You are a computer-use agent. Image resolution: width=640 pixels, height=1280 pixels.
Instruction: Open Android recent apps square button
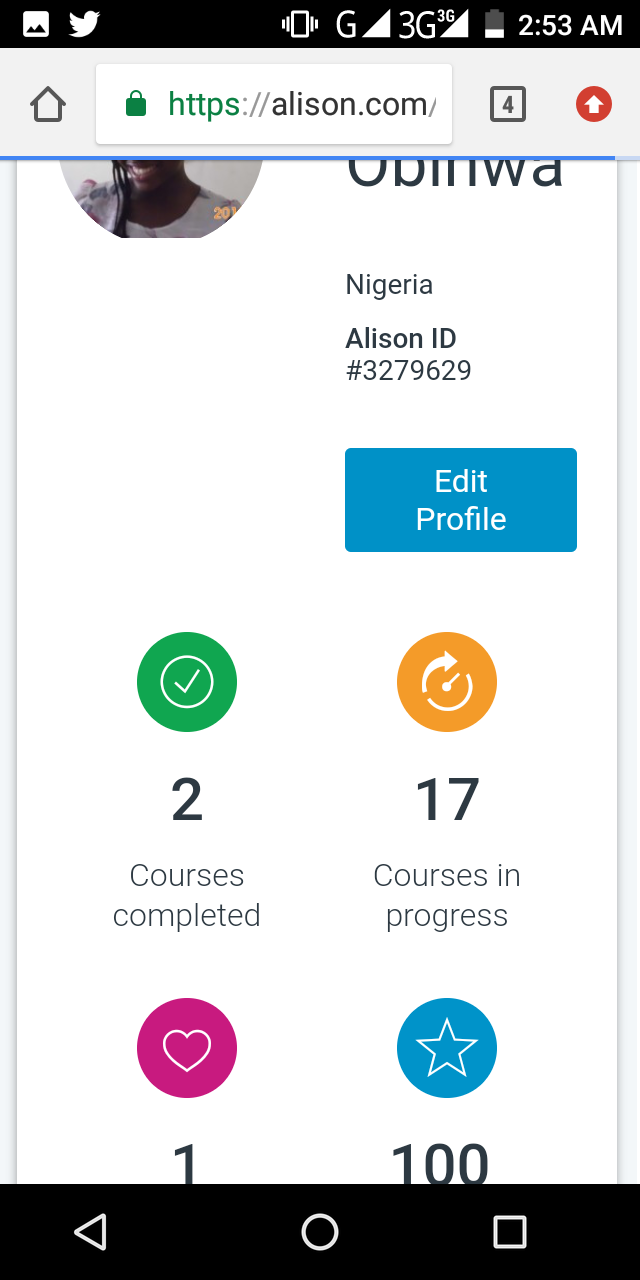(x=510, y=1232)
